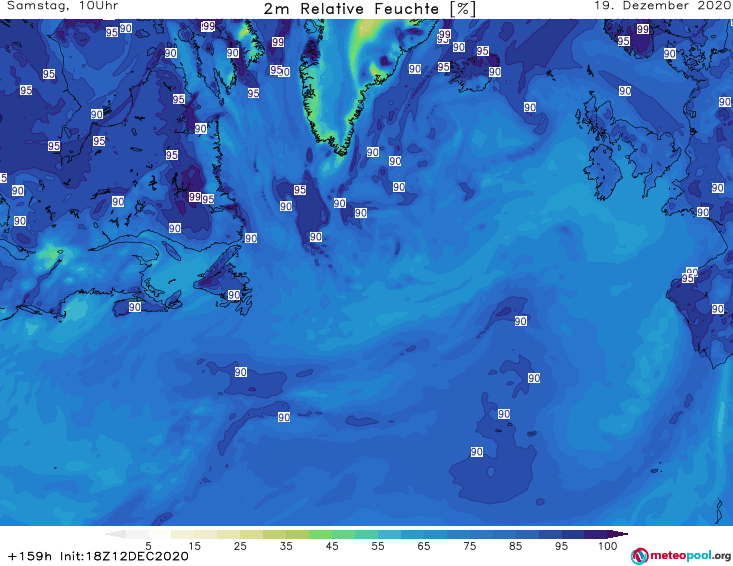Click the 99 contour label over Scandinavia

643,29
